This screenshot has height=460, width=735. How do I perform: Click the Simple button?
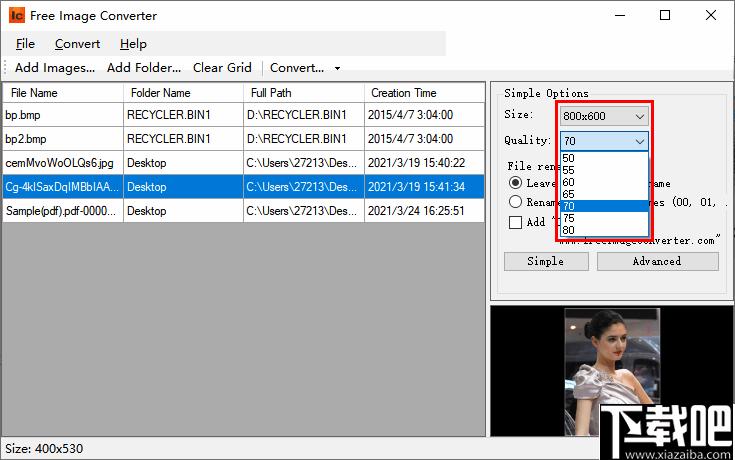click(x=545, y=261)
